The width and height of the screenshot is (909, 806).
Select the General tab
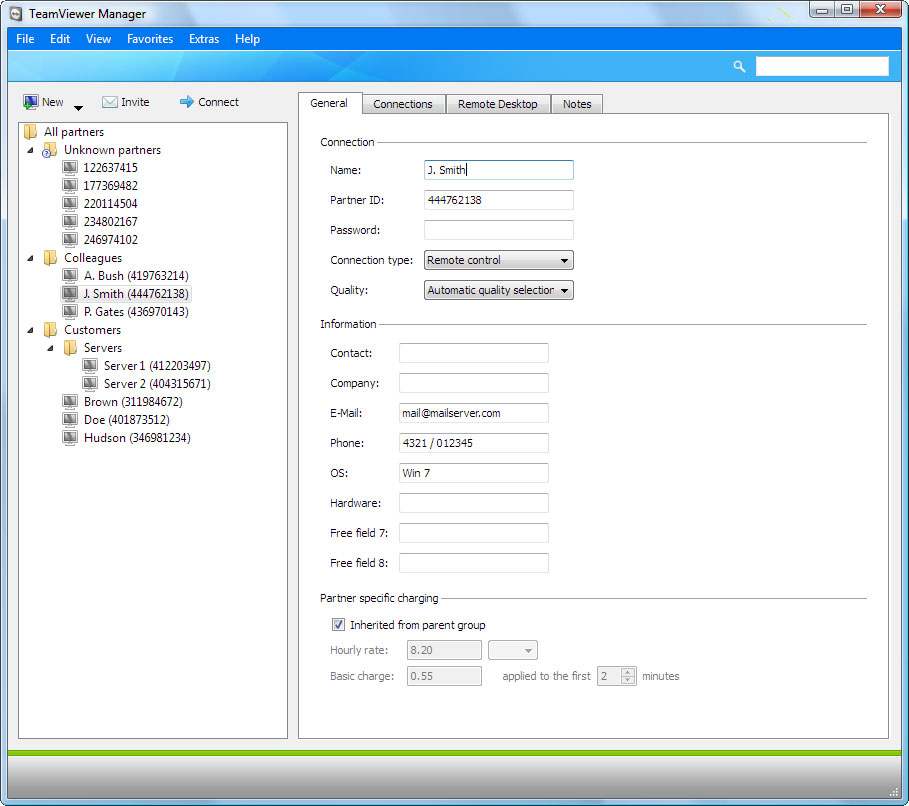(x=329, y=103)
